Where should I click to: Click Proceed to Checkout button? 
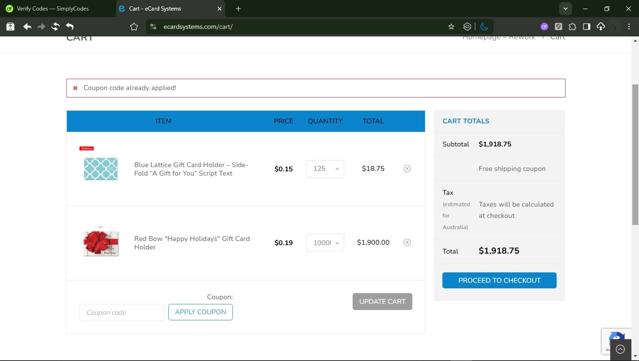click(499, 280)
